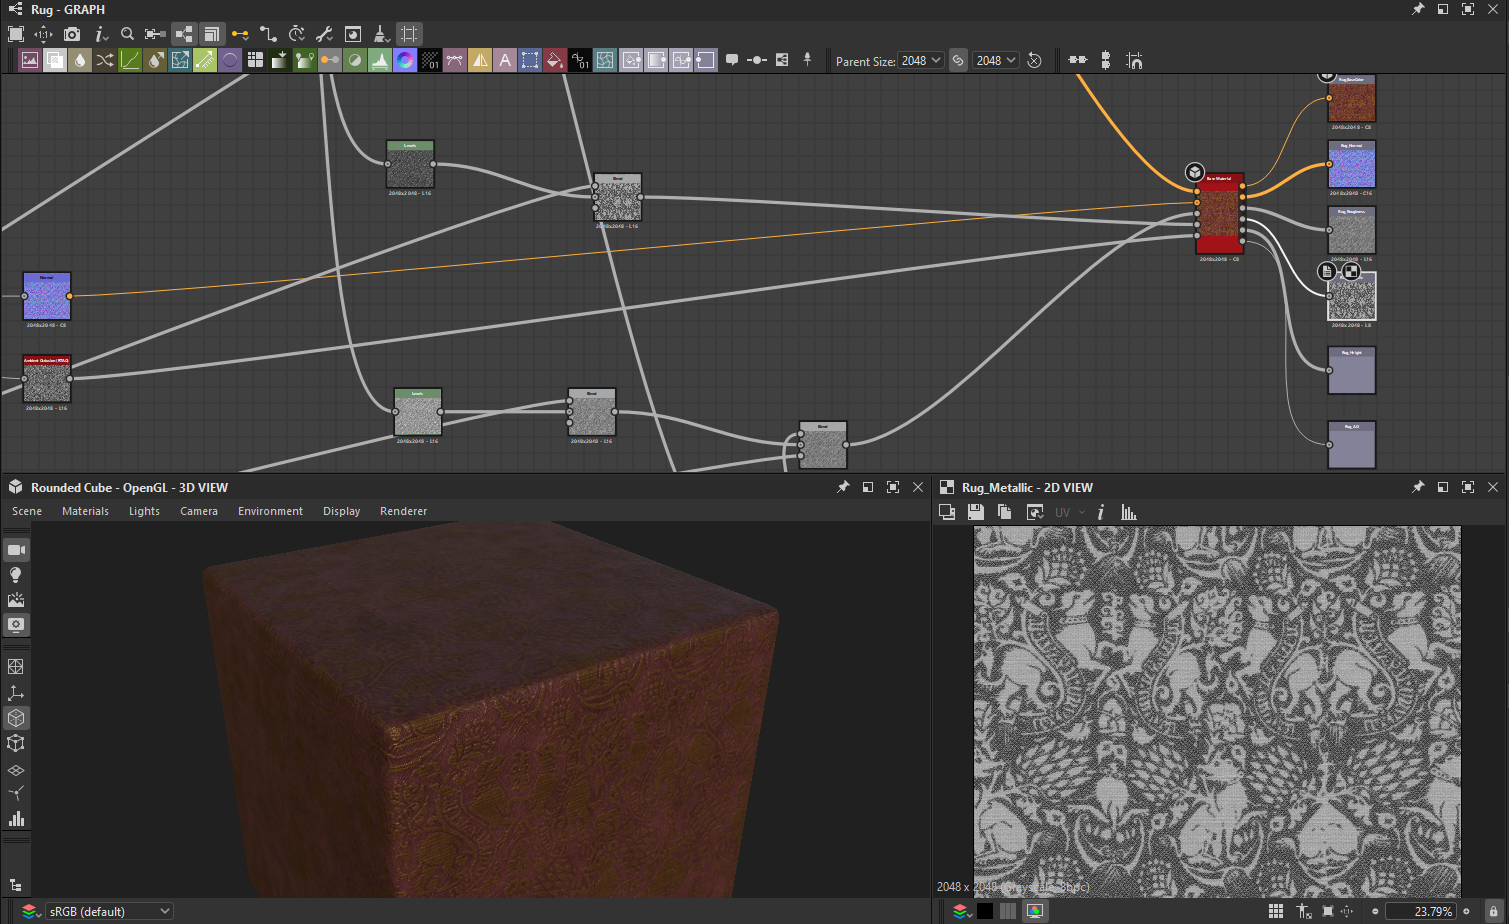The image size is (1509, 924).
Task: Select black background swatch in 2D view
Action: click(x=985, y=911)
